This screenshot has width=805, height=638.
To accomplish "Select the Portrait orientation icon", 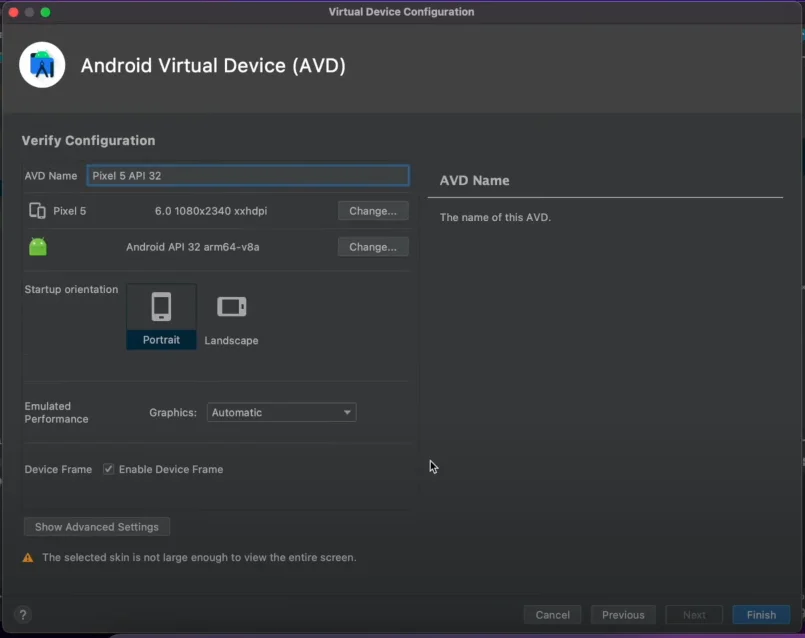I will [x=161, y=307].
